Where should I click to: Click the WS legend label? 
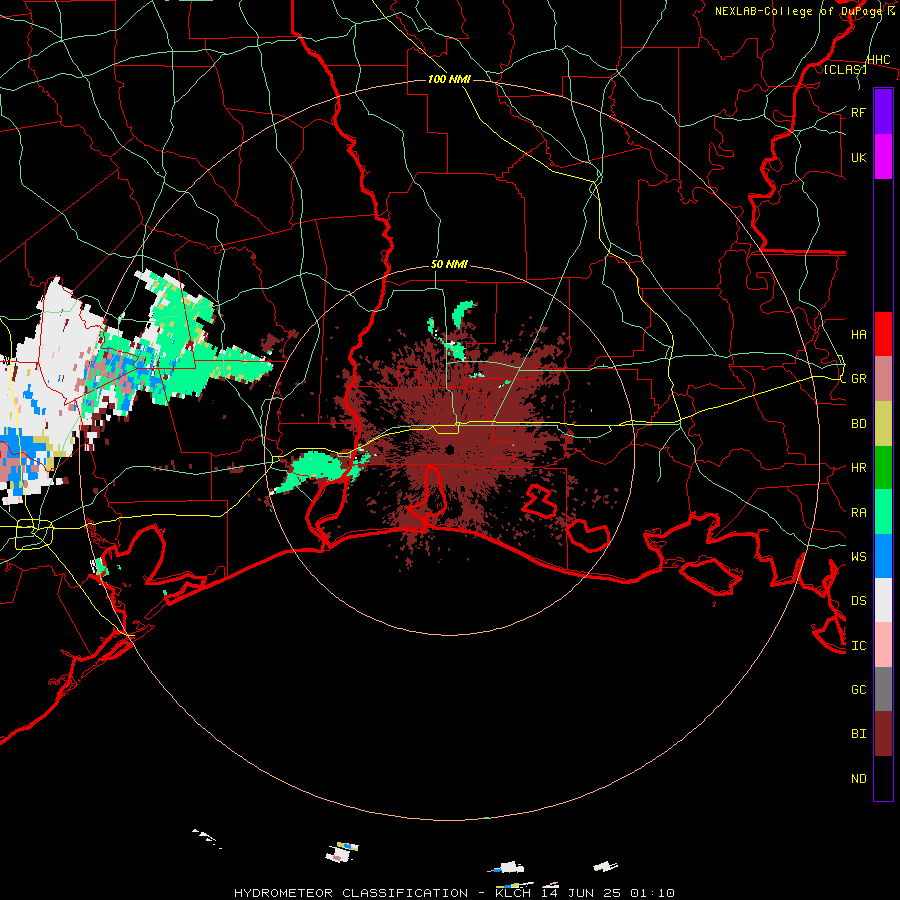pyautogui.click(x=859, y=556)
